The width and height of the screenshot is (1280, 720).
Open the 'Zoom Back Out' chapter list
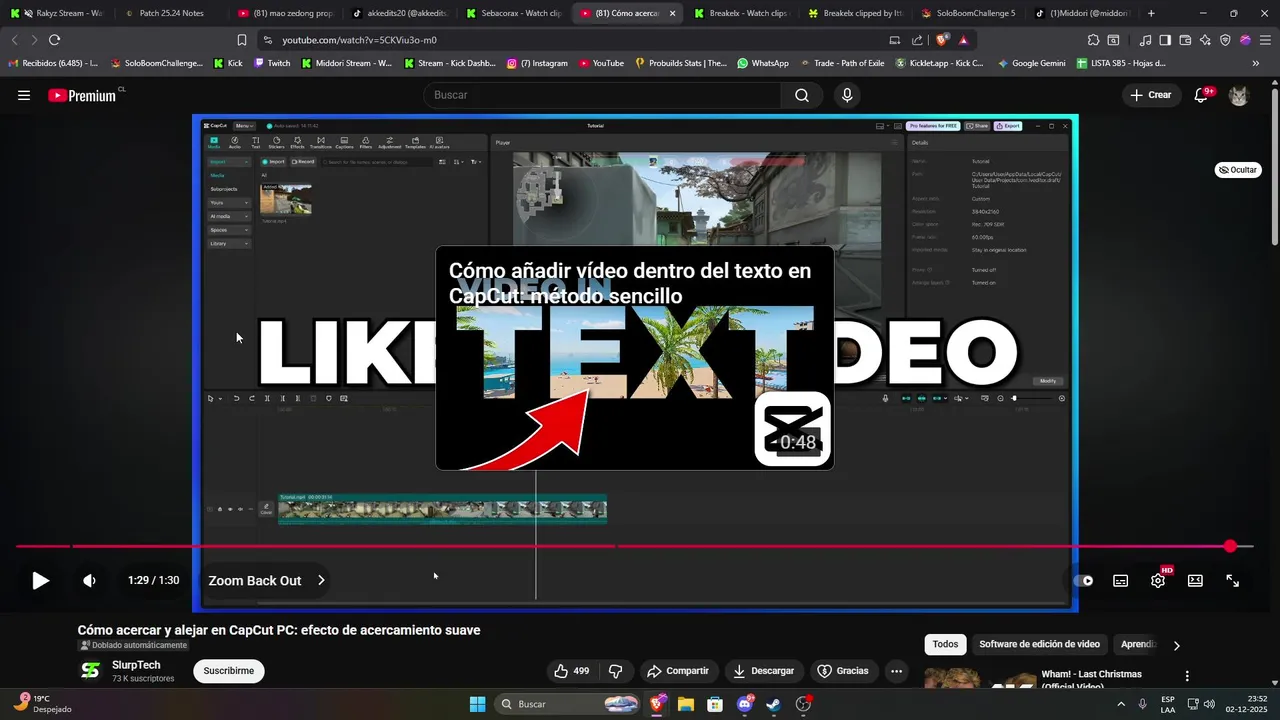pos(266,580)
